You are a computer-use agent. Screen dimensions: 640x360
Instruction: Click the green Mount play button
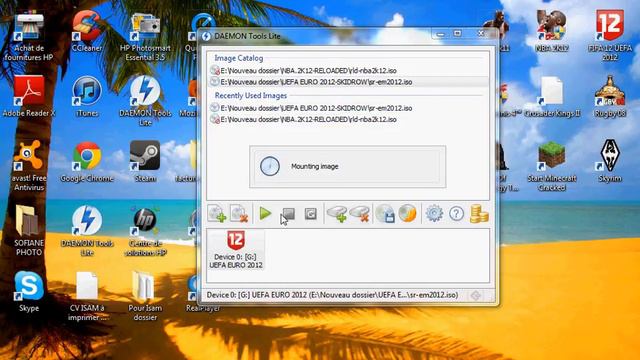pos(265,213)
